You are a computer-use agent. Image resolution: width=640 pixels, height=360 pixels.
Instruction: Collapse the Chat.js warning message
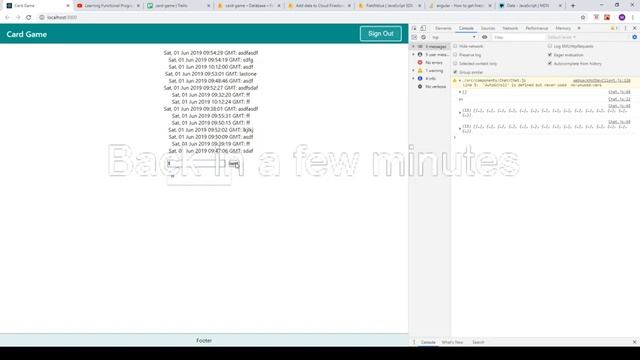[x=460, y=81]
